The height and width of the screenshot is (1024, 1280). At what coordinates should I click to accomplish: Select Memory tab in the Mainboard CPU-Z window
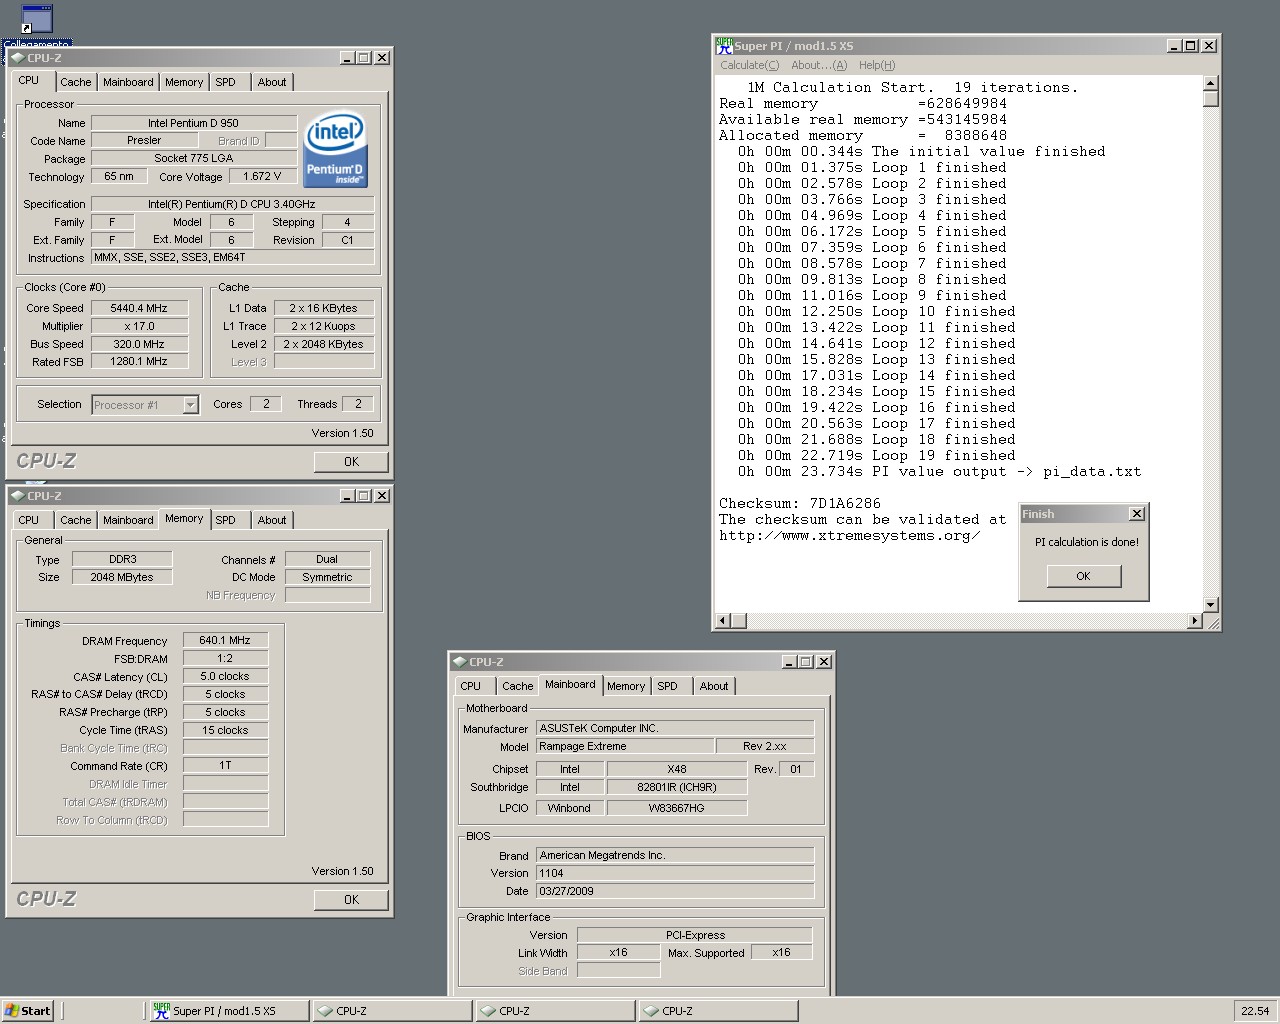point(626,686)
